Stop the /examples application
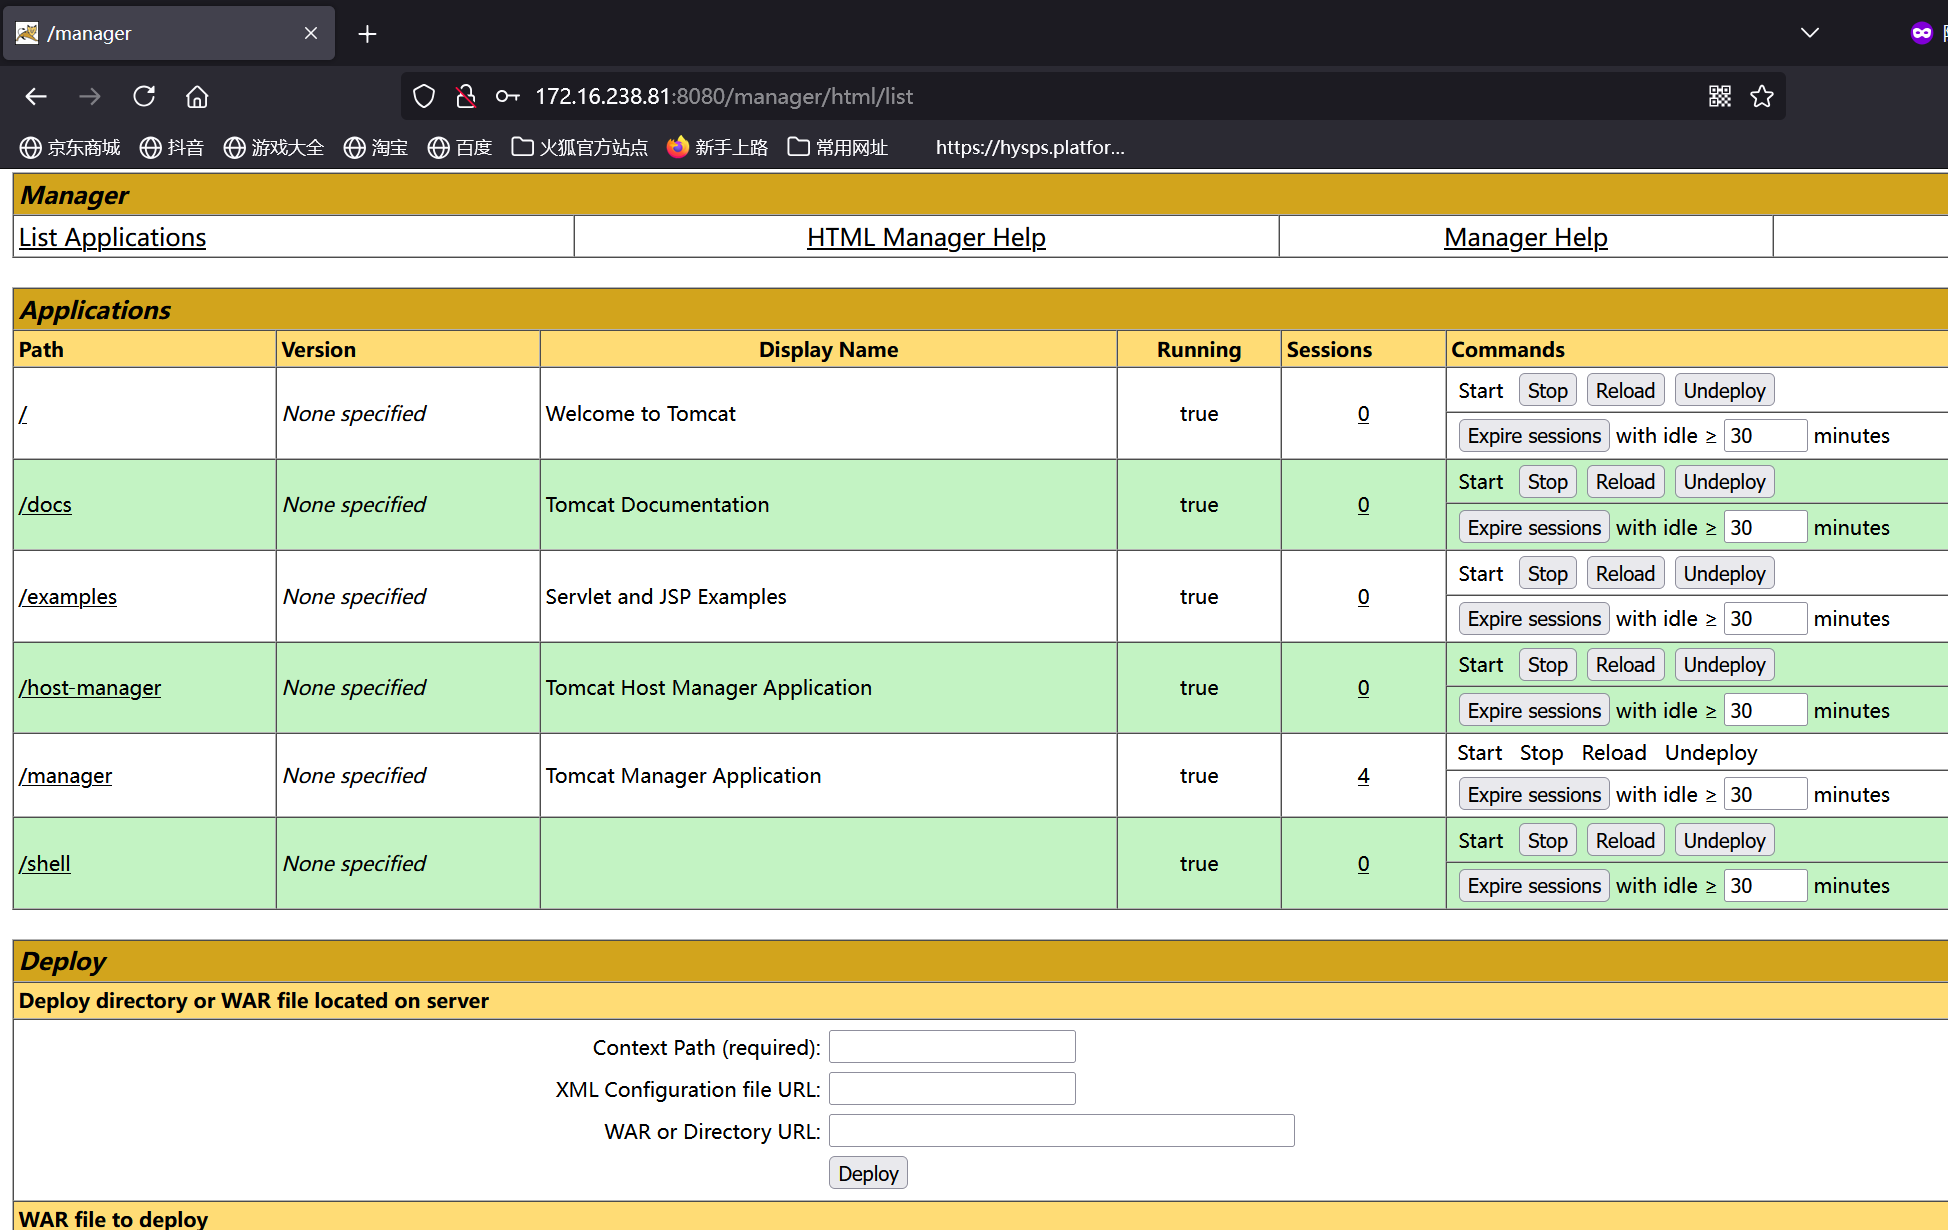The image size is (1948, 1230). pyautogui.click(x=1547, y=573)
